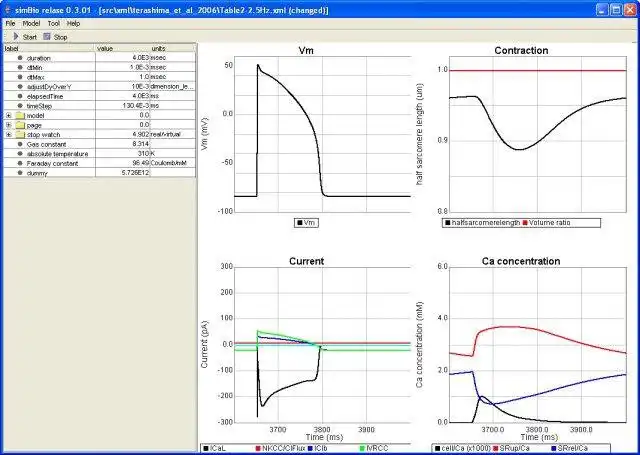Click the blue SRrel/Ca legend swatch
640x455 pixels.
click(x=554, y=448)
